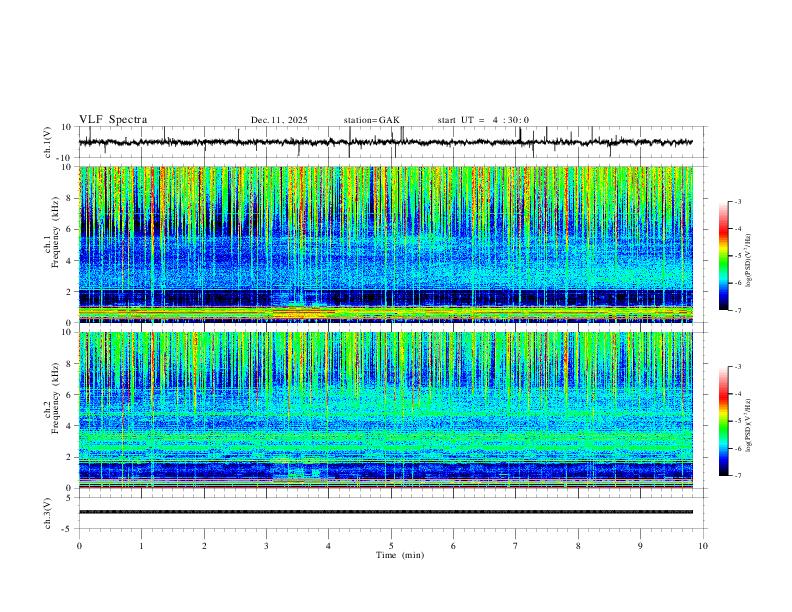Click the "2" tick on the time axis

click(x=204, y=546)
